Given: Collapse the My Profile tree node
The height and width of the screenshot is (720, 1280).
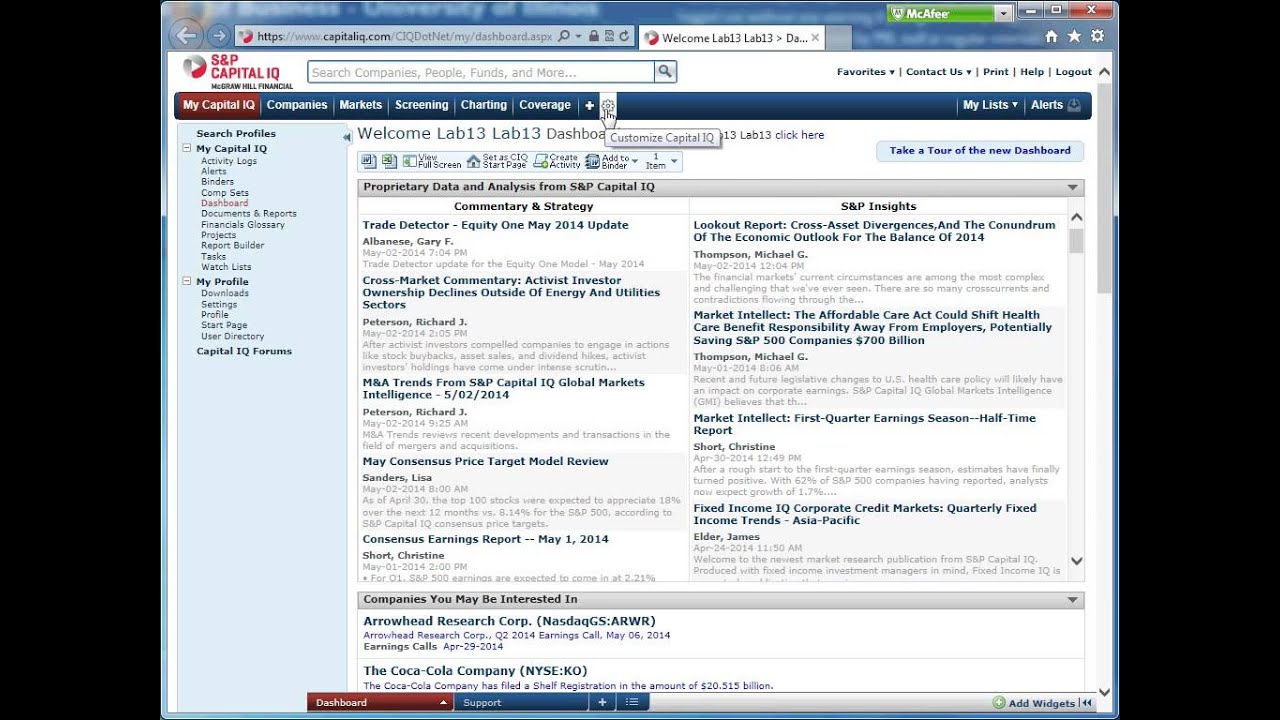Looking at the screenshot, I should (x=186, y=281).
